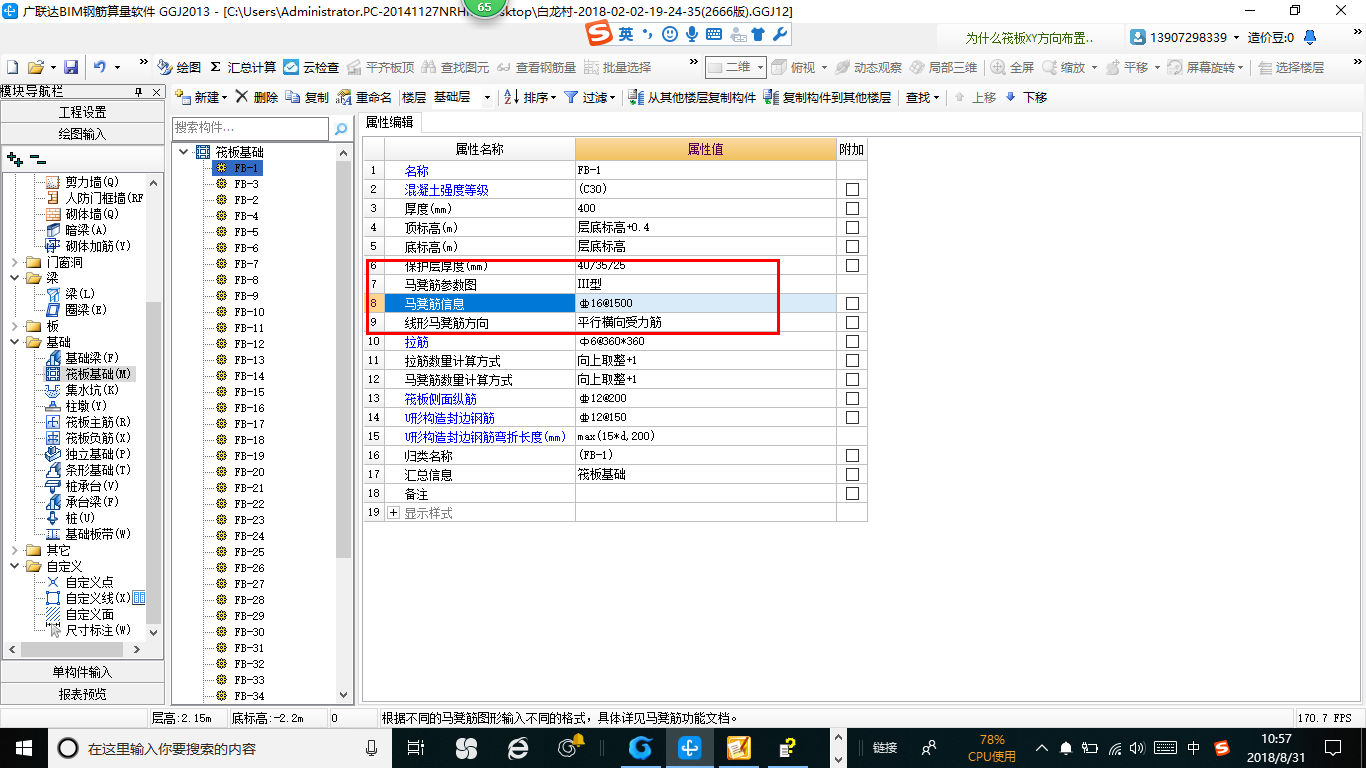Viewport: 1366px width, 768px height.
Task: Click 从其他楼层复制构件 button
Action: (692, 97)
